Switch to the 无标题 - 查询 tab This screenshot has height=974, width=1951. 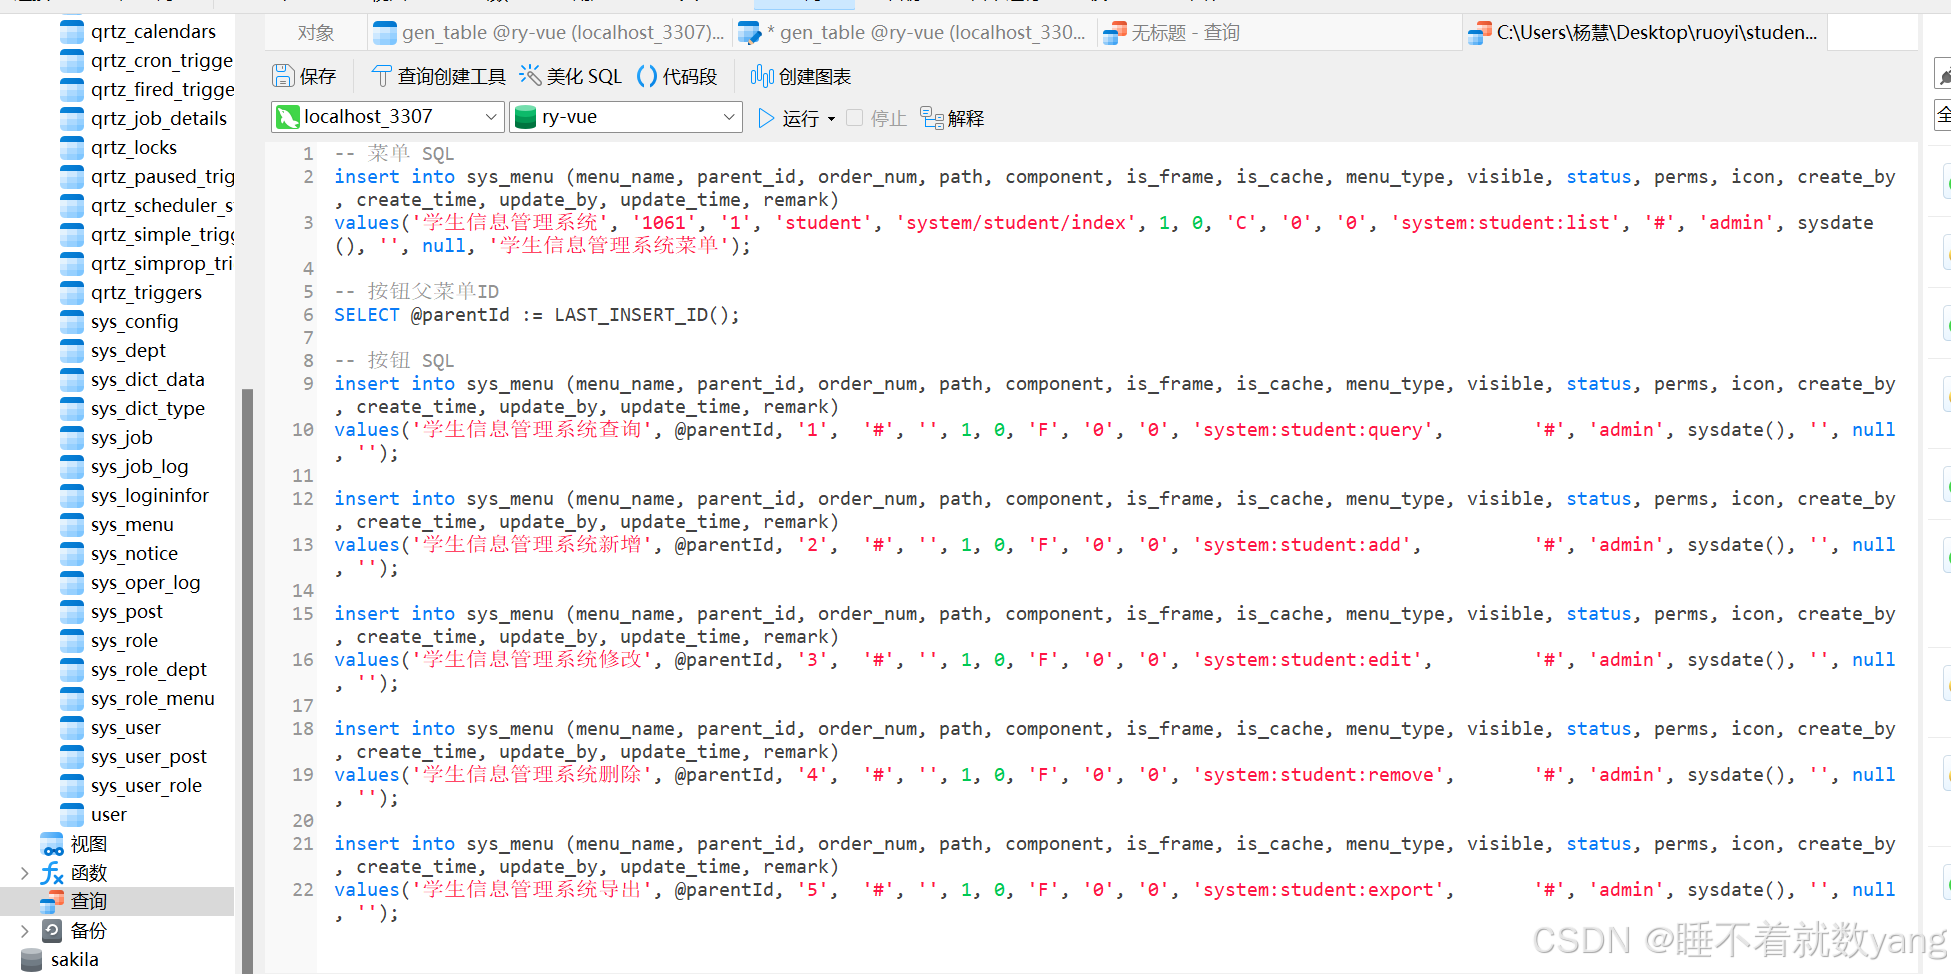(1170, 31)
